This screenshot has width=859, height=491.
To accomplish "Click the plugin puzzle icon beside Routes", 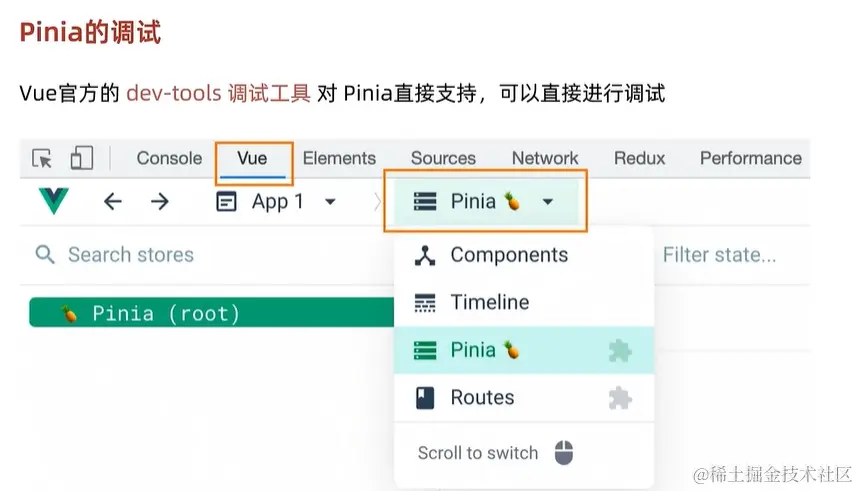I will click(x=620, y=398).
